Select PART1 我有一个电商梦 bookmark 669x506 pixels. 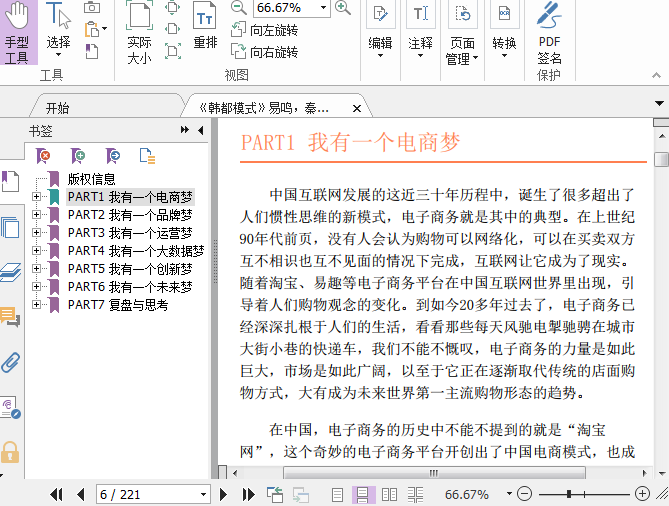tap(130, 197)
